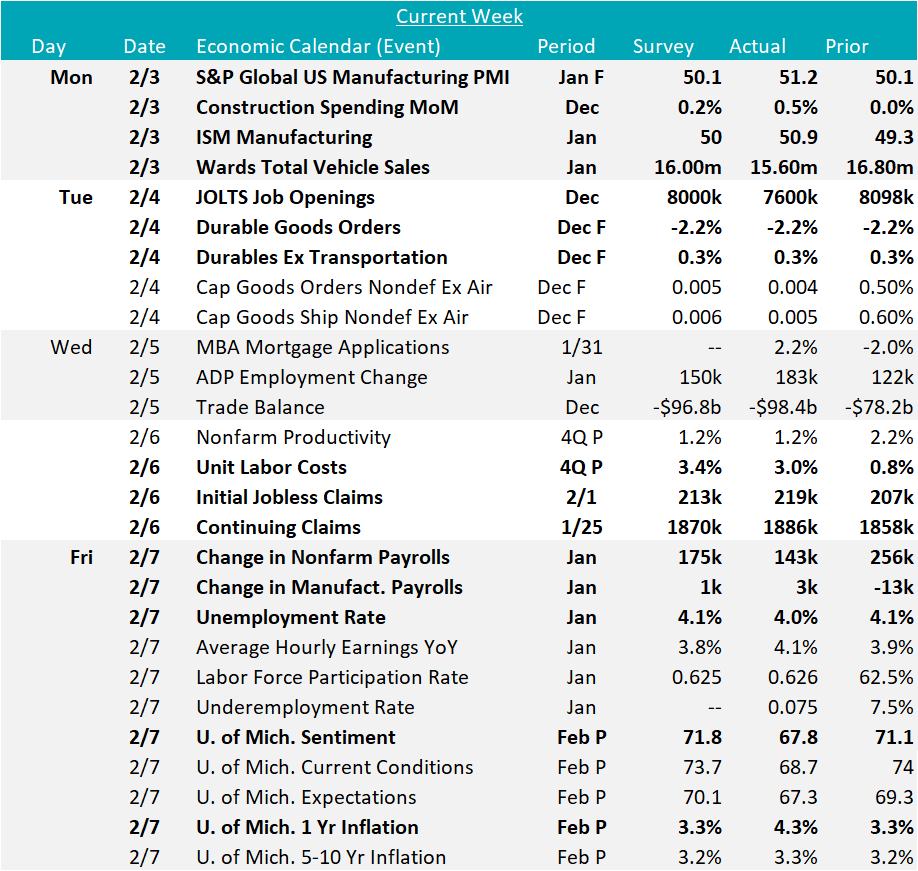Viewport: 918px width, 871px height.
Task: Select the 'JOLTS Job Openings' event cell
Action: click(x=285, y=197)
